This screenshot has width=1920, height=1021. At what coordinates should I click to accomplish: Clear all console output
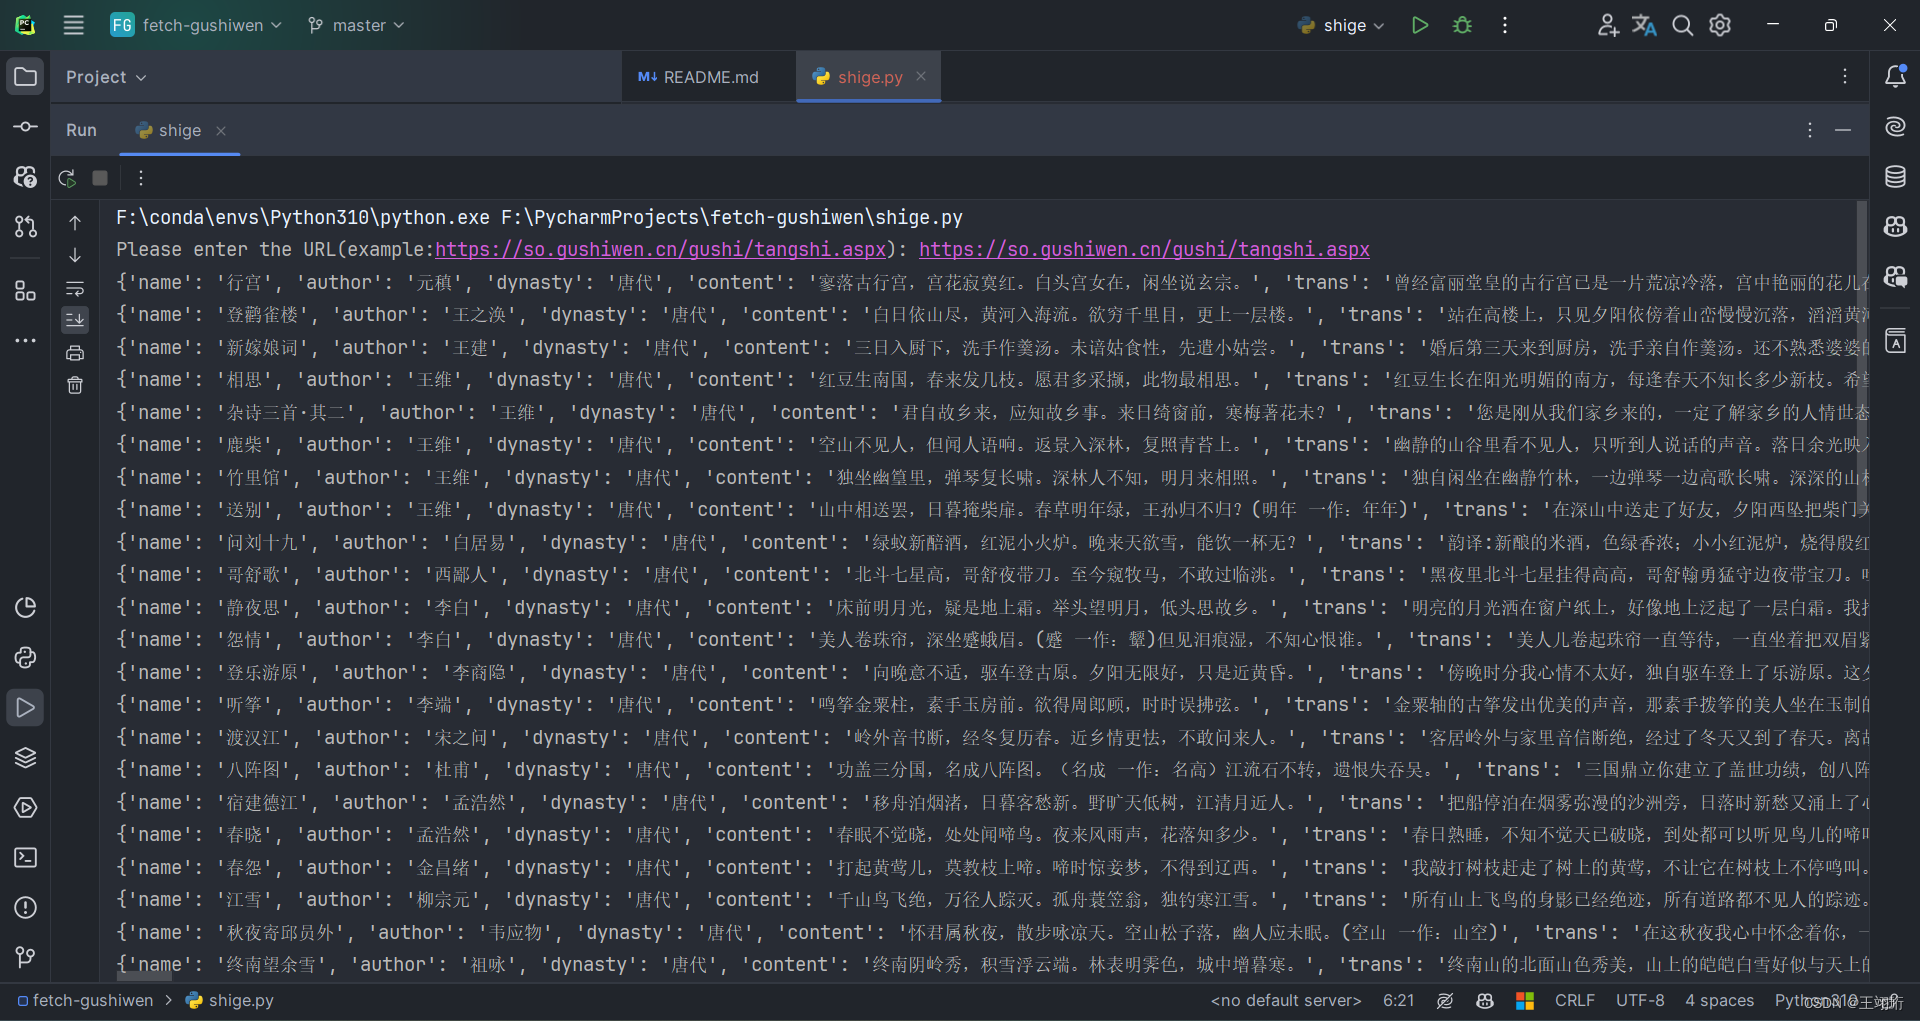(x=75, y=385)
